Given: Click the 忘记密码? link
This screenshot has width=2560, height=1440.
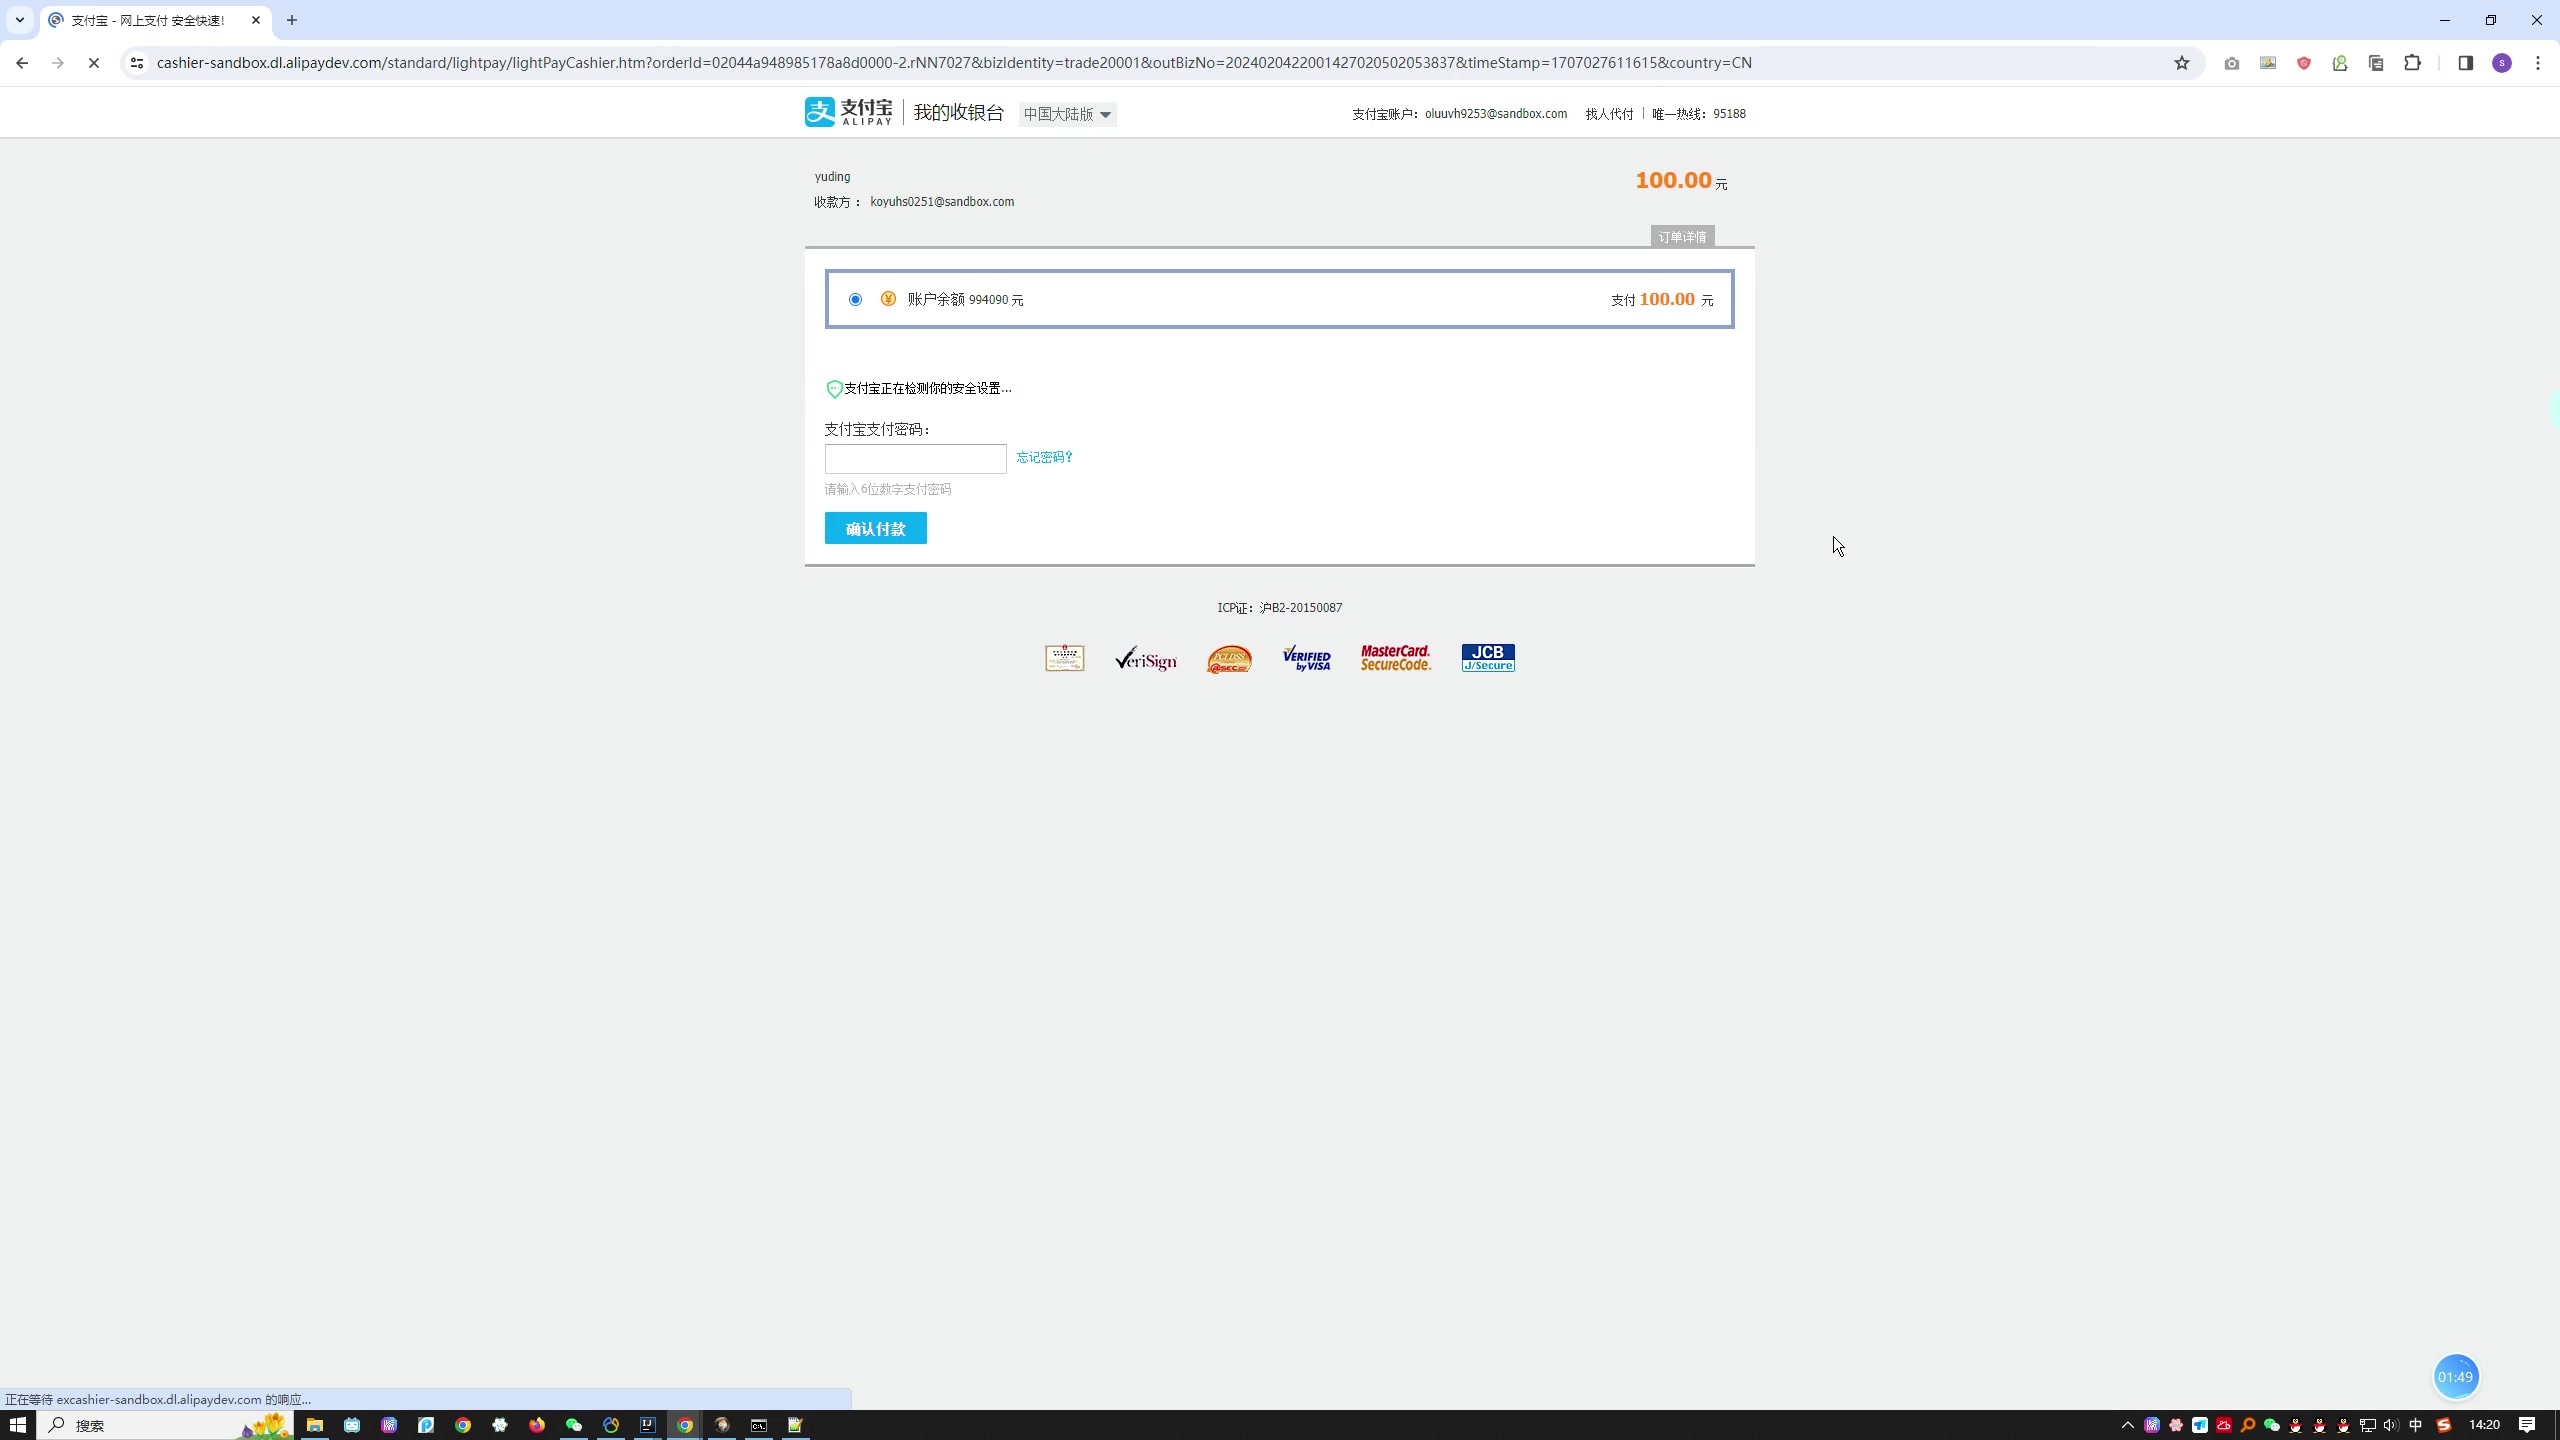Looking at the screenshot, I should point(1044,457).
